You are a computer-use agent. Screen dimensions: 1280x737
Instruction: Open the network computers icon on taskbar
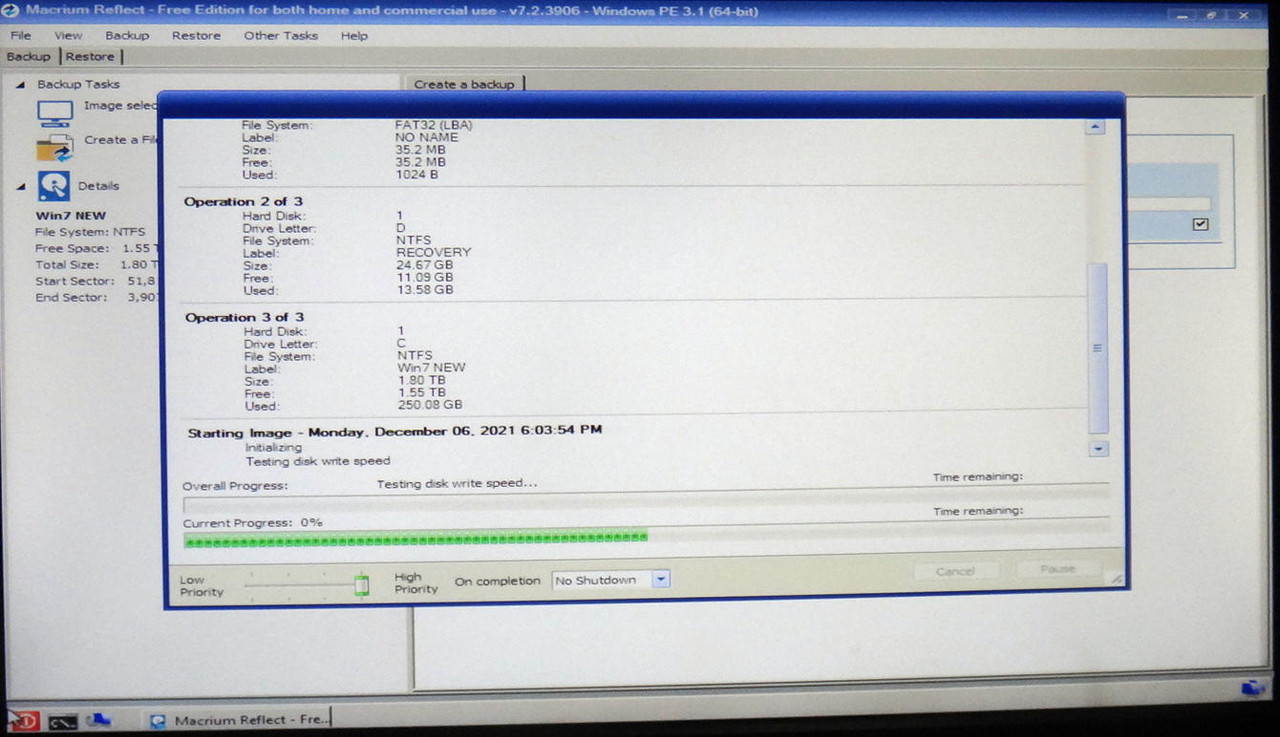tap(98, 720)
